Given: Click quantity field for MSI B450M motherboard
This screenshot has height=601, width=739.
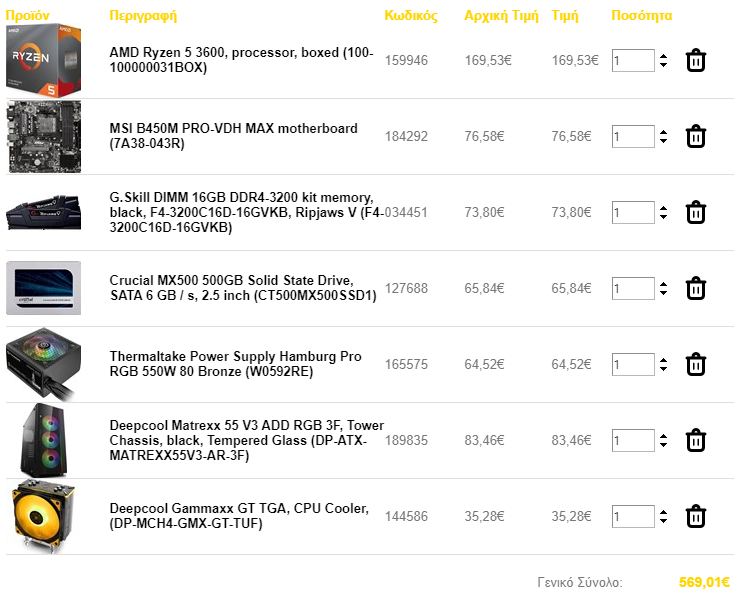Looking at the screenshot, I should tap(633, 136).
